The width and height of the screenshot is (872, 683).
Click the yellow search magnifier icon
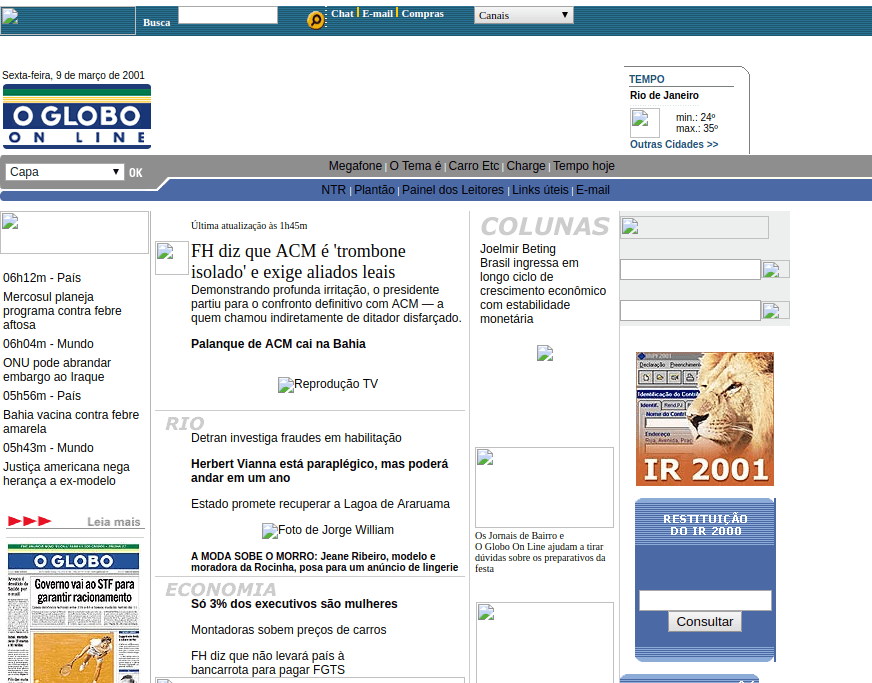(x=315, y=21)
